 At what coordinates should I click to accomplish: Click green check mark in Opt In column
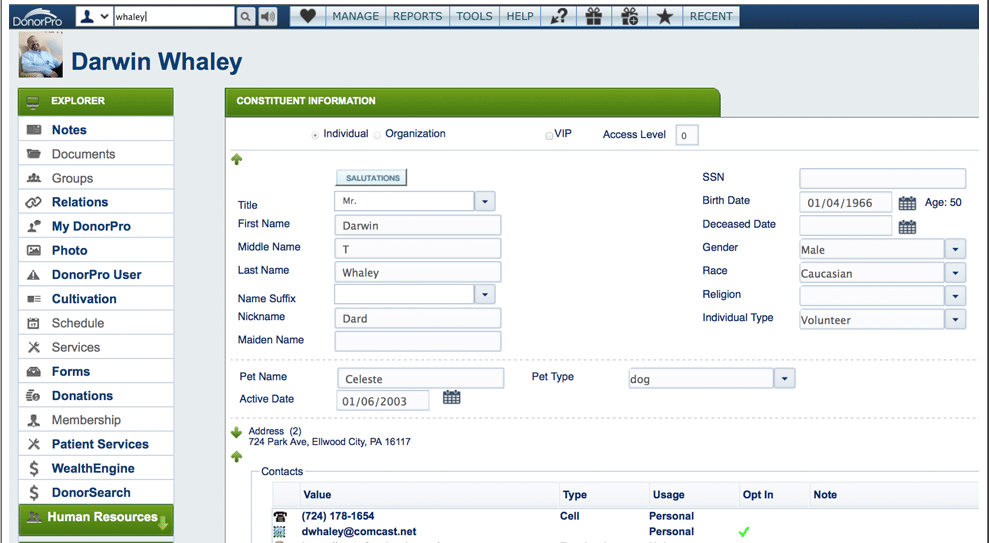click(x=744, y=532)
